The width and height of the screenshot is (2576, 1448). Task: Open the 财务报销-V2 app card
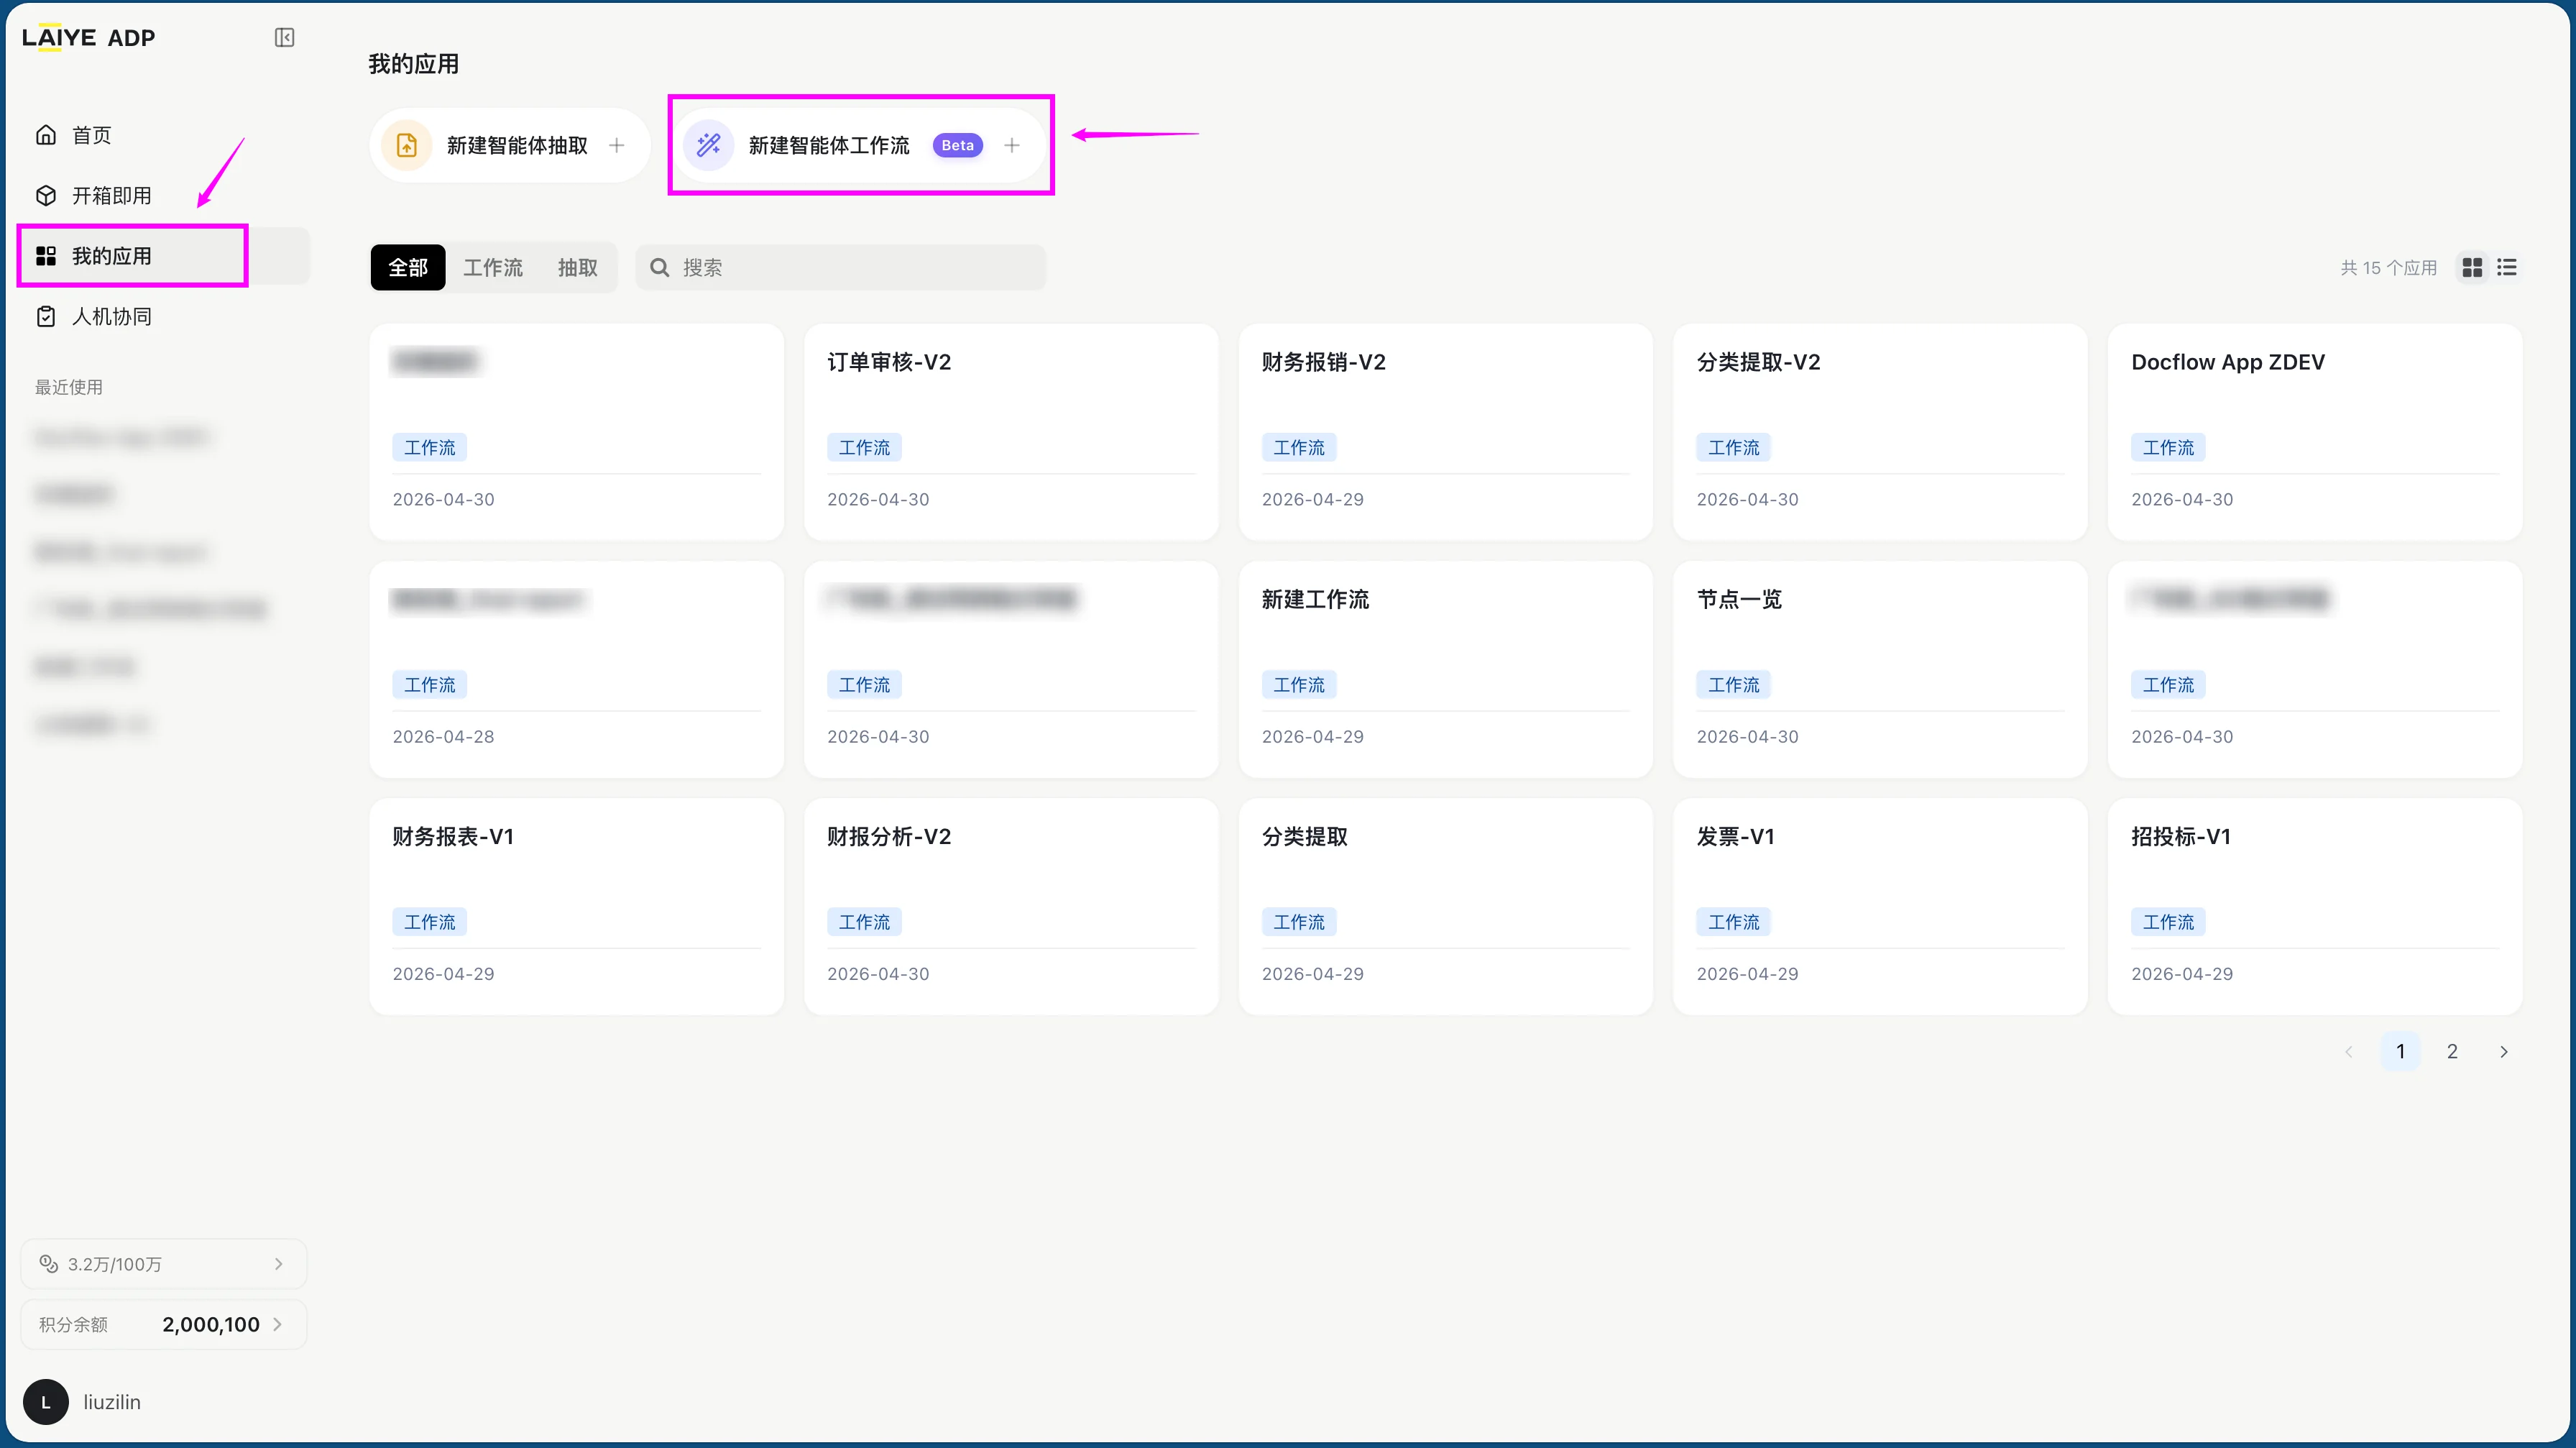click(1445, 432)
